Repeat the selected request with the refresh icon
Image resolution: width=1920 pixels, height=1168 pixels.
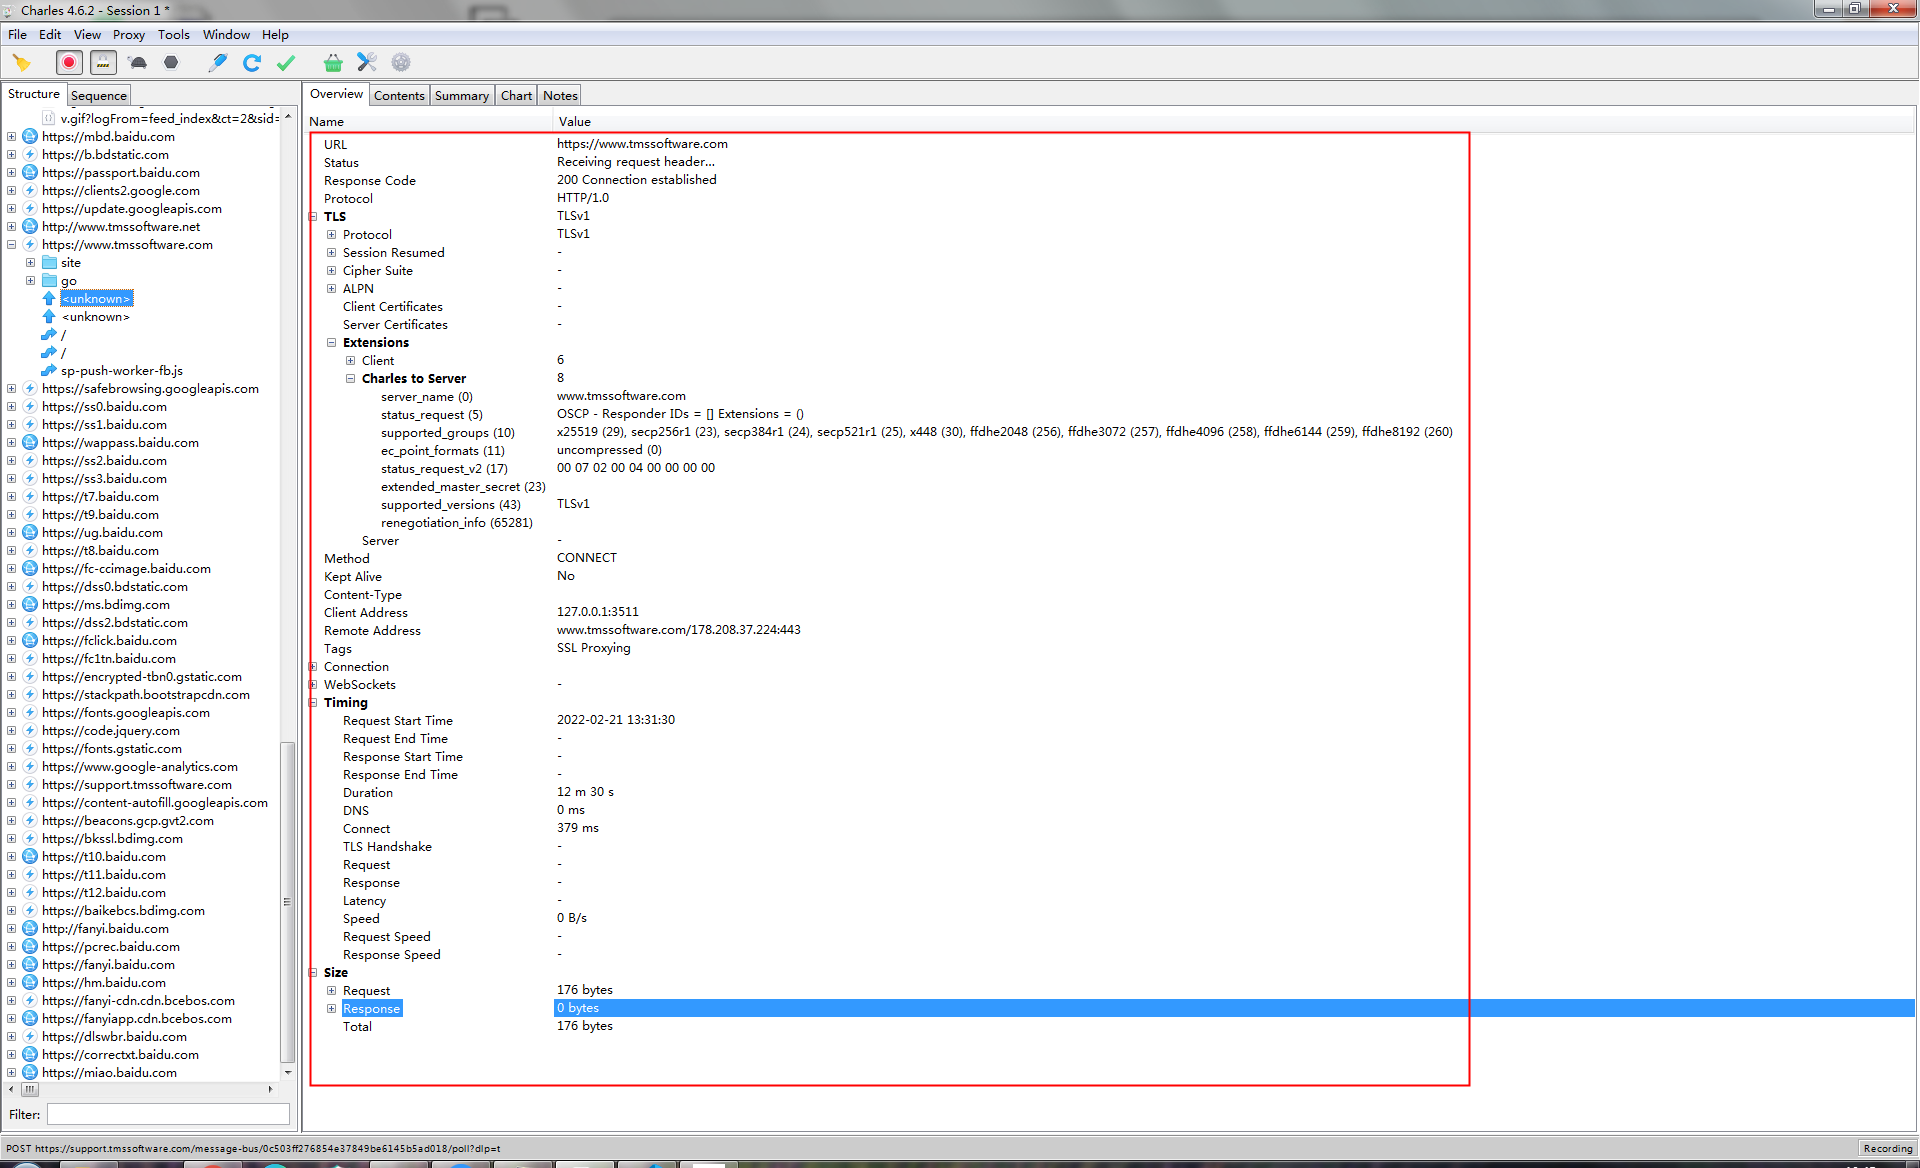tap(252, 63)
